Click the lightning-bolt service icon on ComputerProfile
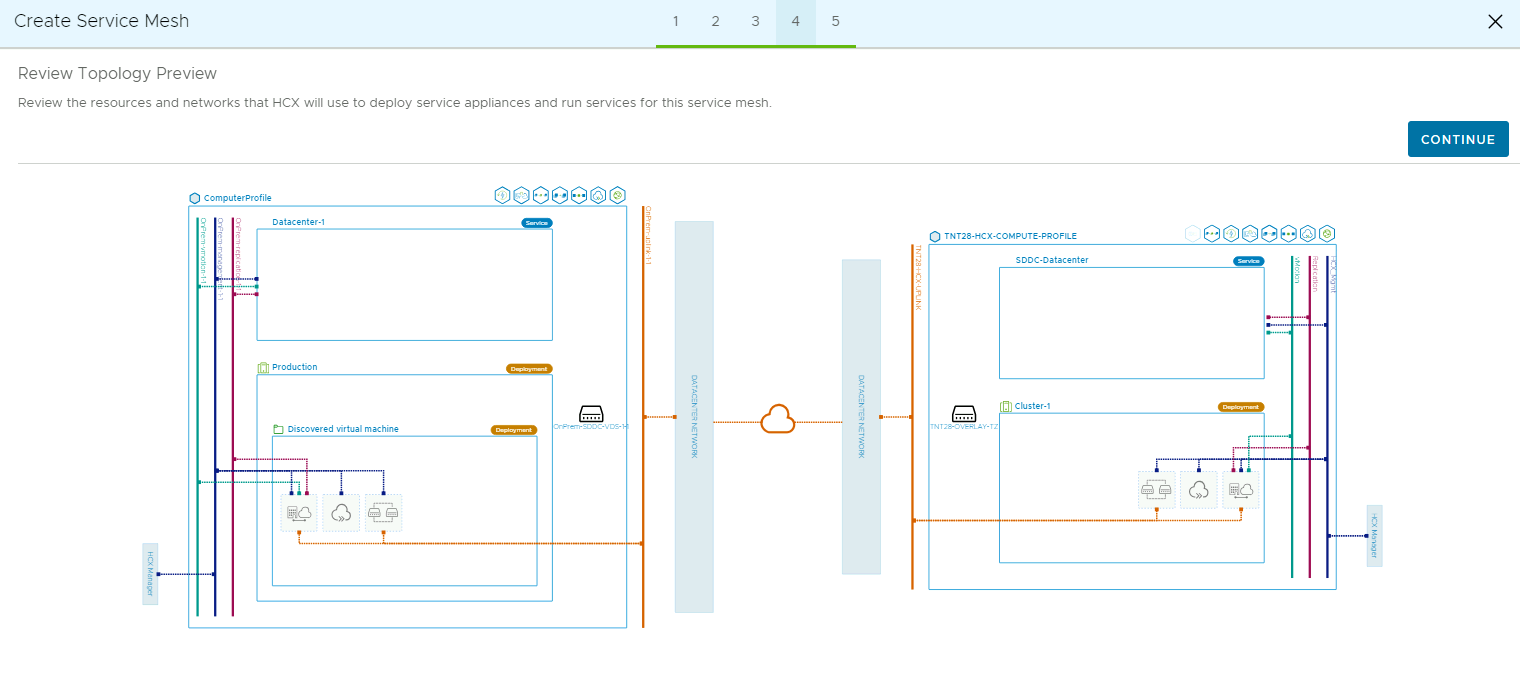1520x694 pixels. [502, 195]
